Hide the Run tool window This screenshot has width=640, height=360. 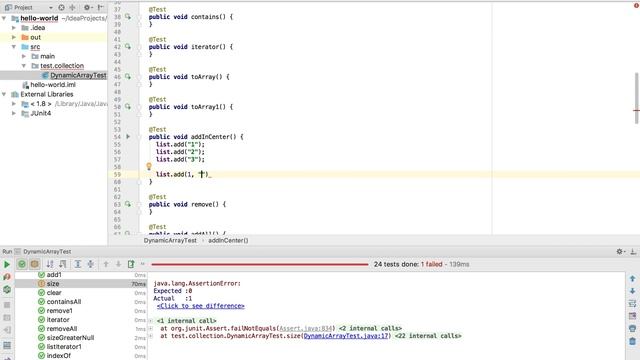pyautogui.click(x=633, y=251)
